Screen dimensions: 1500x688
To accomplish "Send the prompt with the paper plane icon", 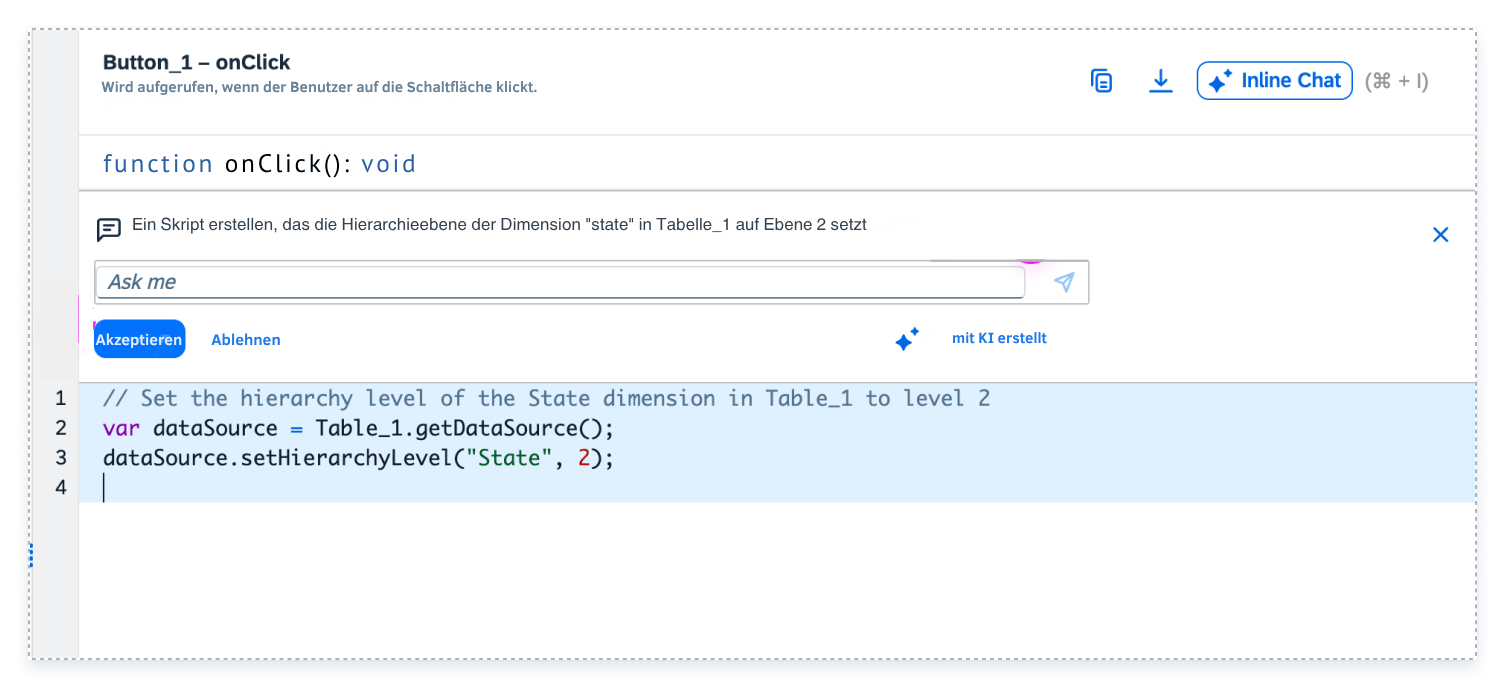I will (x=1064, y=282).
